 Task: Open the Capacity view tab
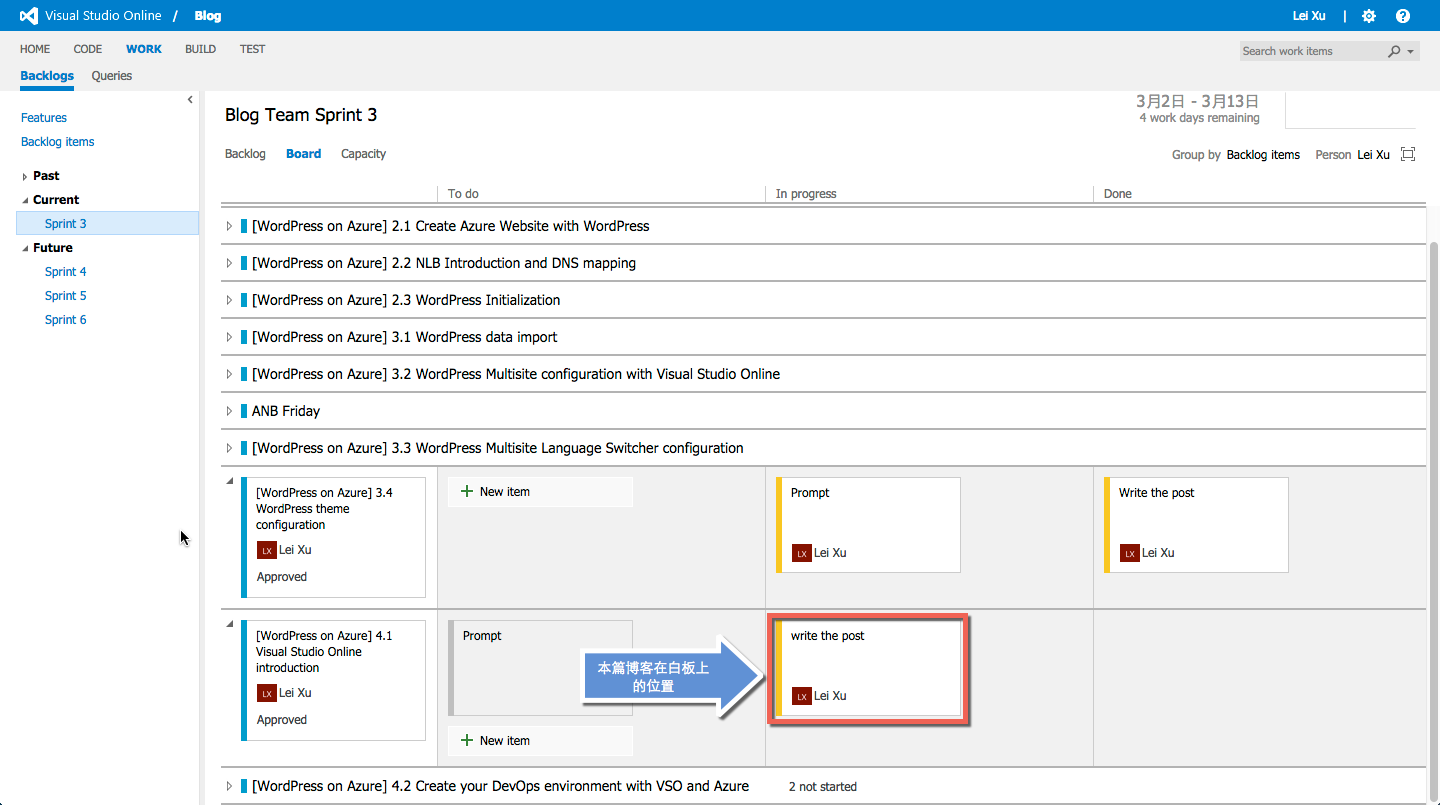pos(363,154)
